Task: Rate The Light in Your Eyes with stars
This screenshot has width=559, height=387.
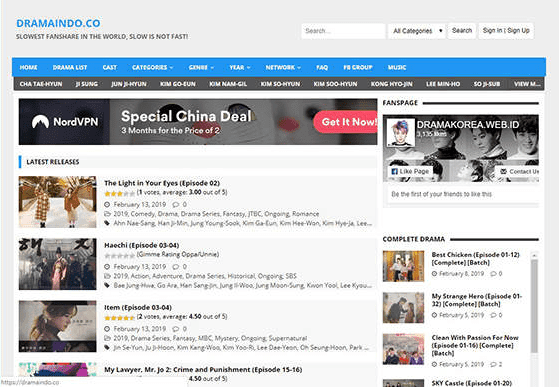Action: [119, 194]
